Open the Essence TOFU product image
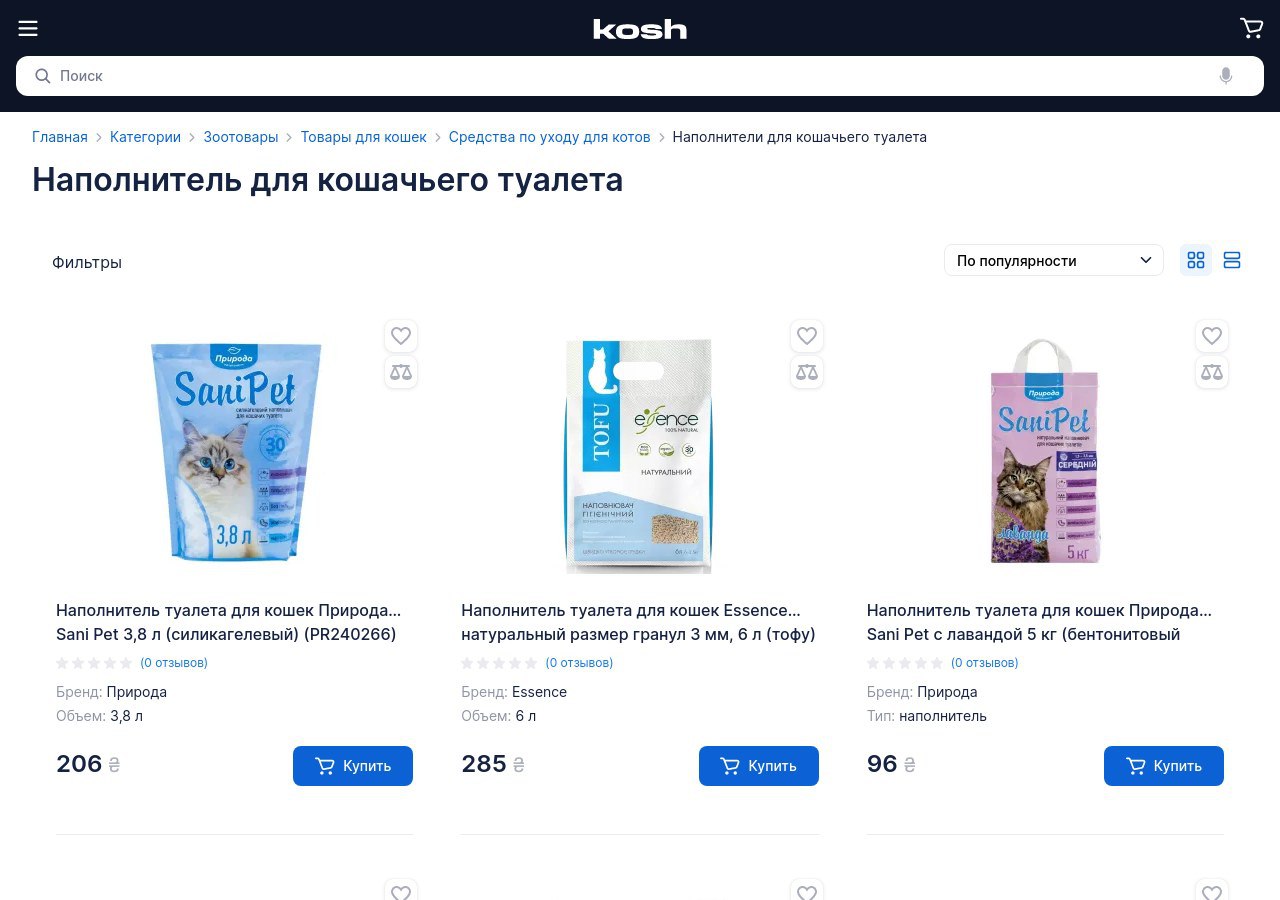 639,455
